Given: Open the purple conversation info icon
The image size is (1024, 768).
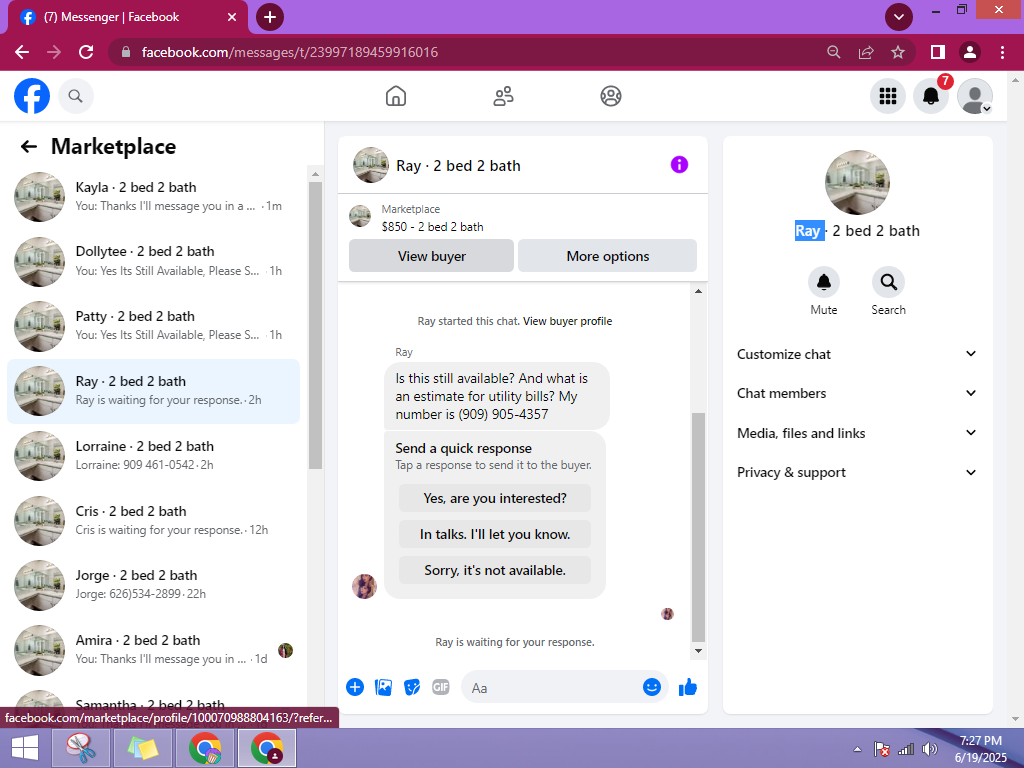Looking at the screenshot, I should click(679, 165).
